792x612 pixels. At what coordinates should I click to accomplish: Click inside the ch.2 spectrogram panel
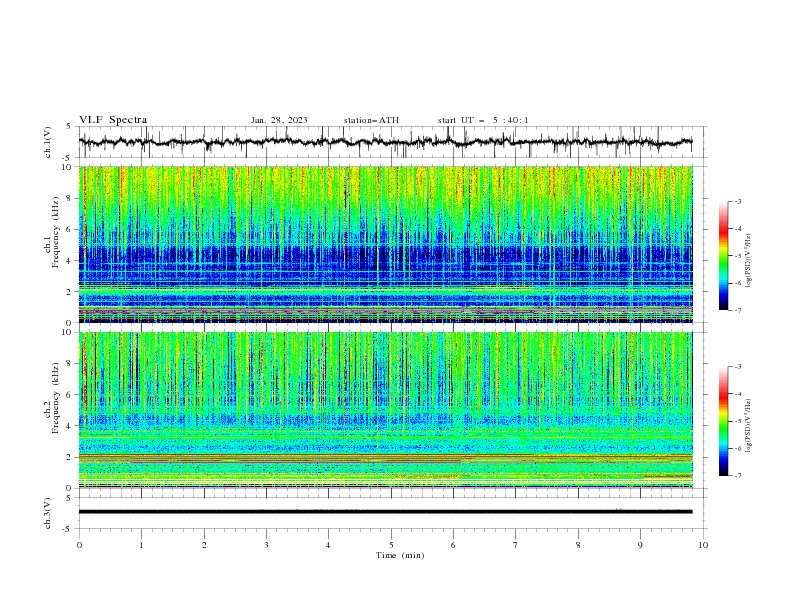[385, 410]
